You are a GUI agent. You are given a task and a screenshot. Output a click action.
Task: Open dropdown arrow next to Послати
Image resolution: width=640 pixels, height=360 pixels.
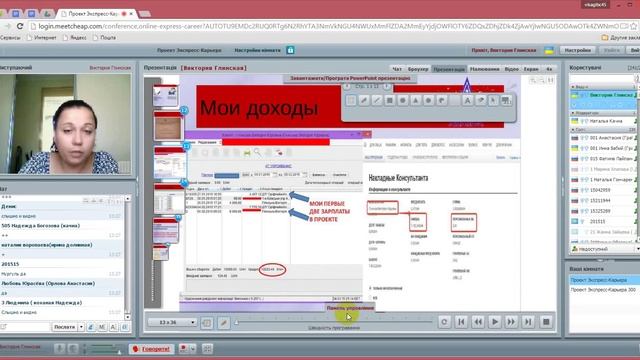[x=81, y=327]
